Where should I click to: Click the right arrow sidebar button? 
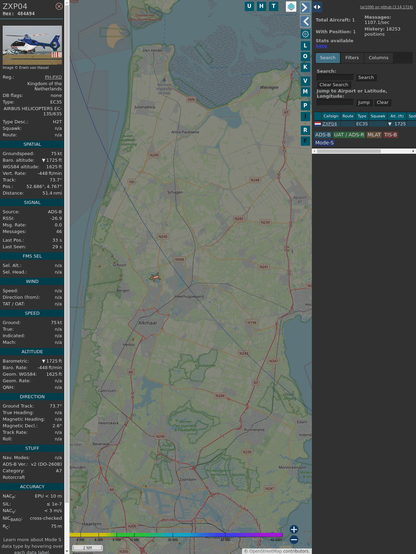[x=305, y=7]
